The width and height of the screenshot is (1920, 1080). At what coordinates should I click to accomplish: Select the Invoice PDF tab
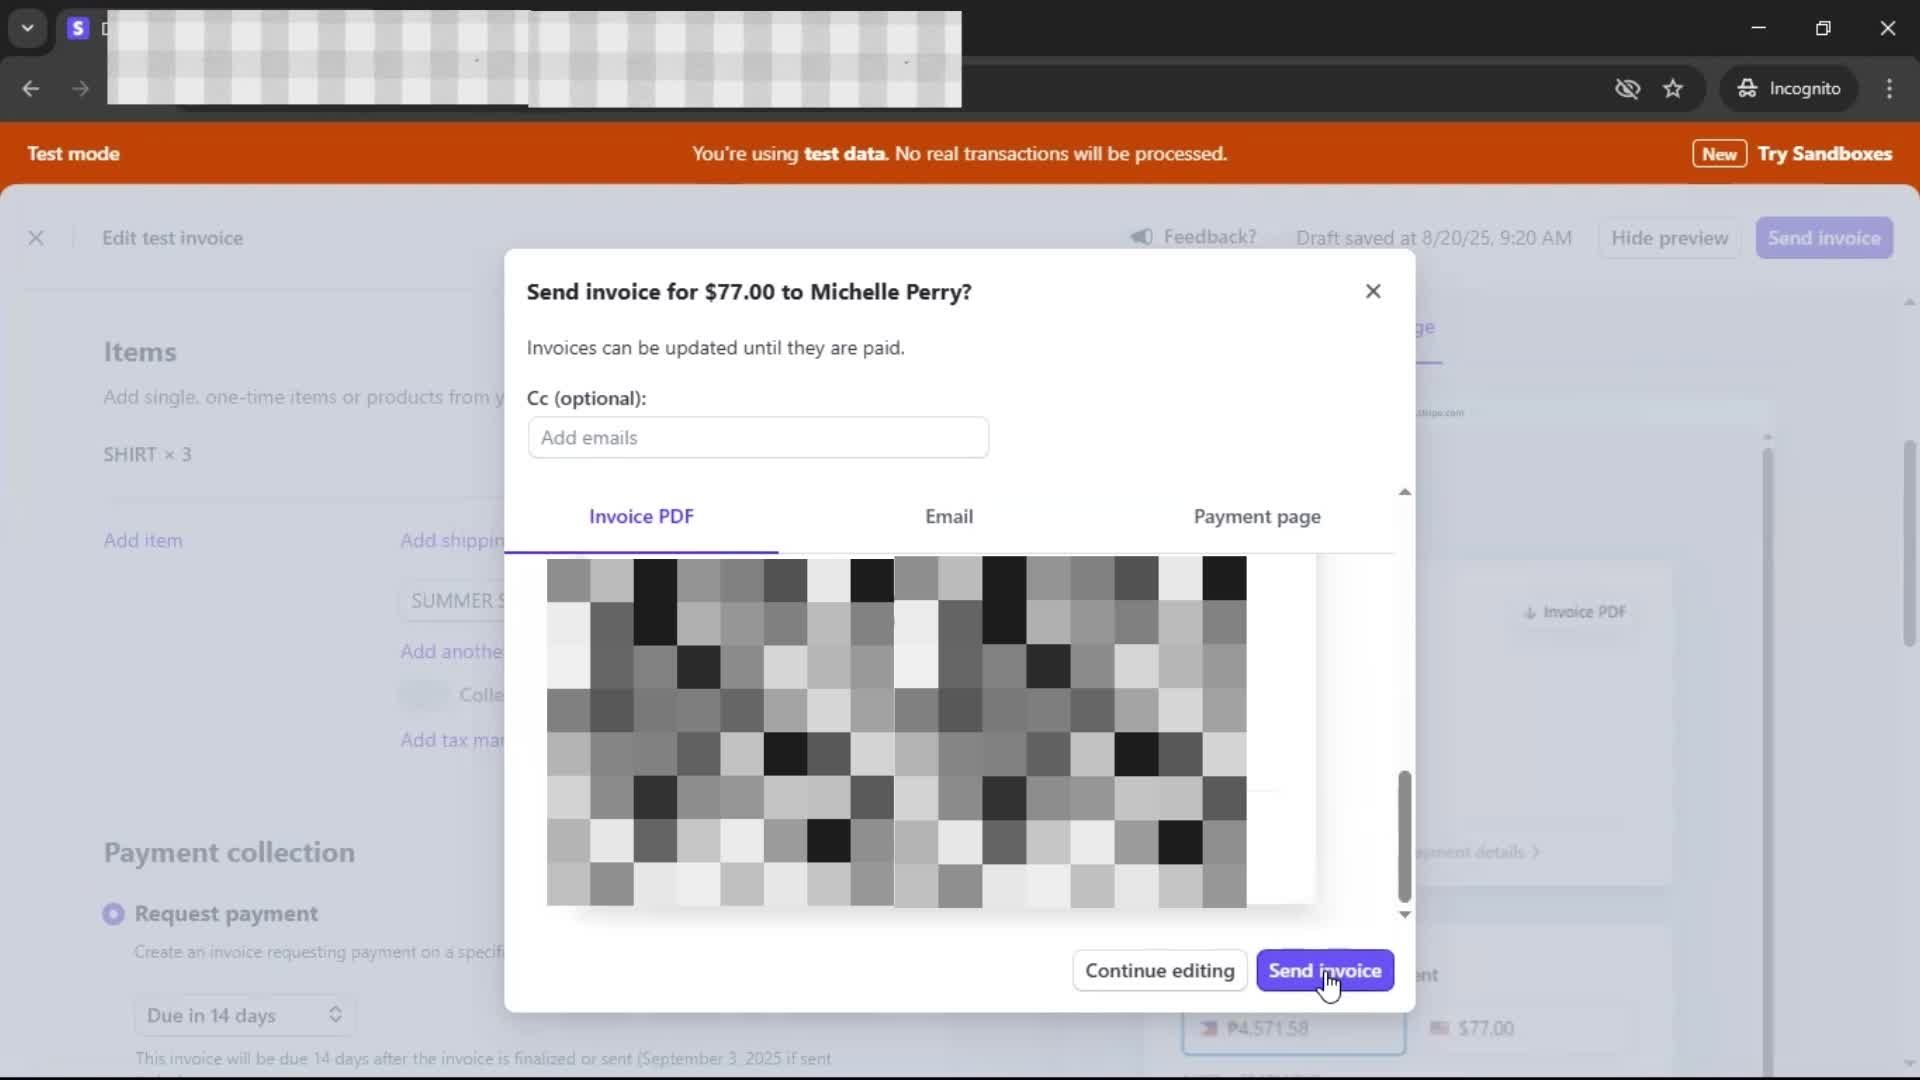click(641, 517)
